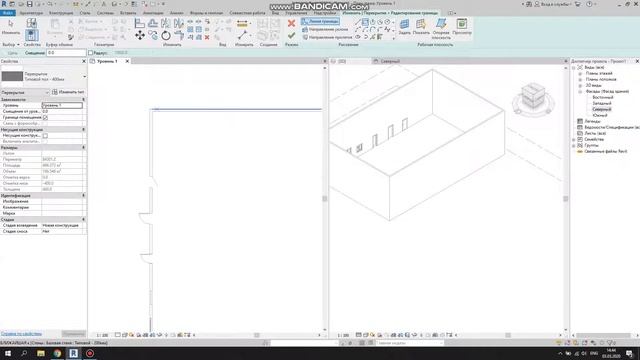This screenshot has height=360, width=640.
Task: Click the Boundary Line button
Action: [320, 21]
